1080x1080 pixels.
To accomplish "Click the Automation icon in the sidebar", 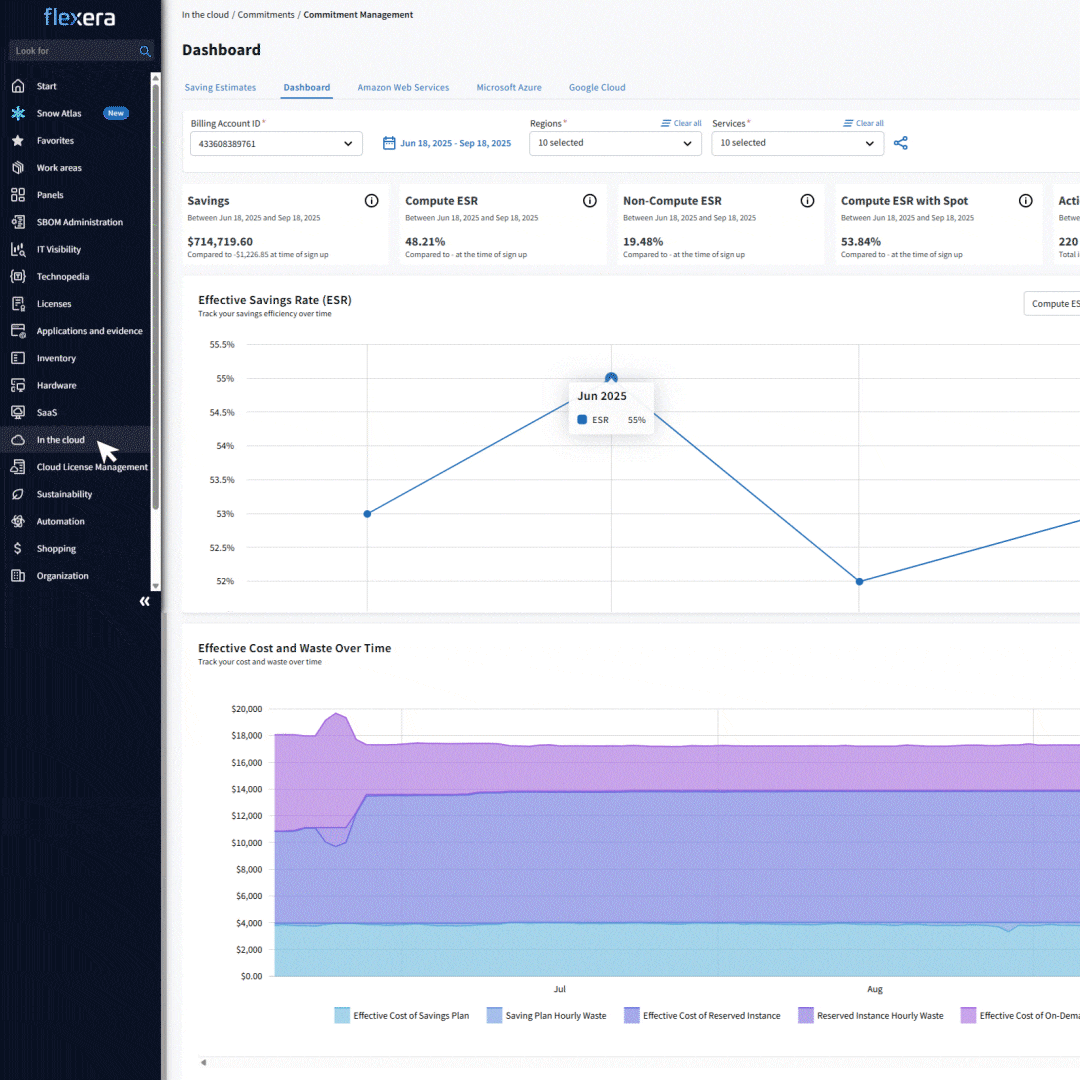I will [20, 521].
